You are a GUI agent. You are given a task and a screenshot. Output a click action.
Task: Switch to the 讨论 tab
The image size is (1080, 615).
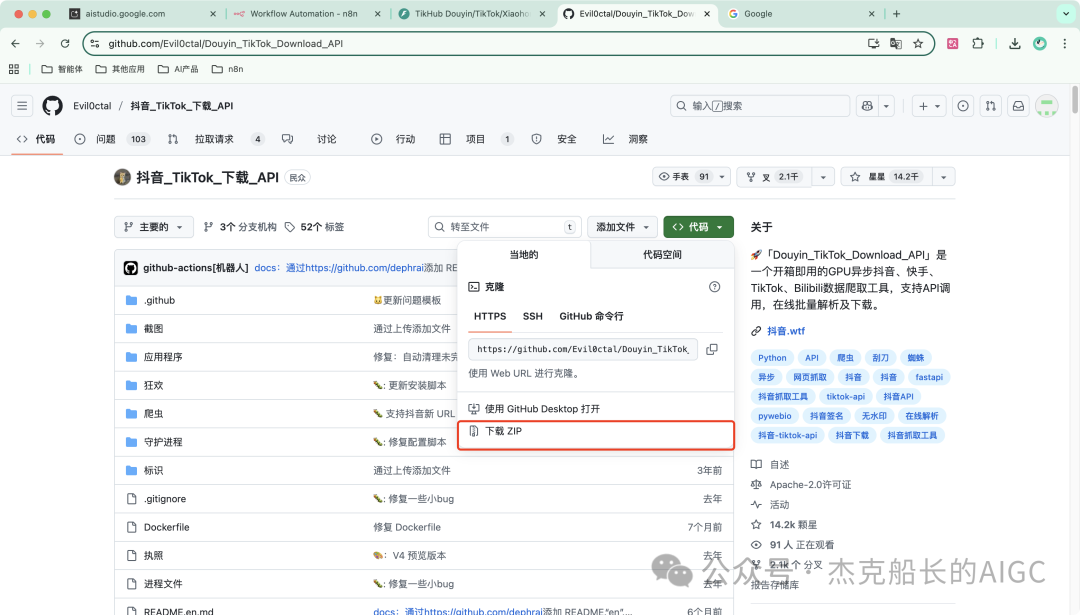click(309, 139)
